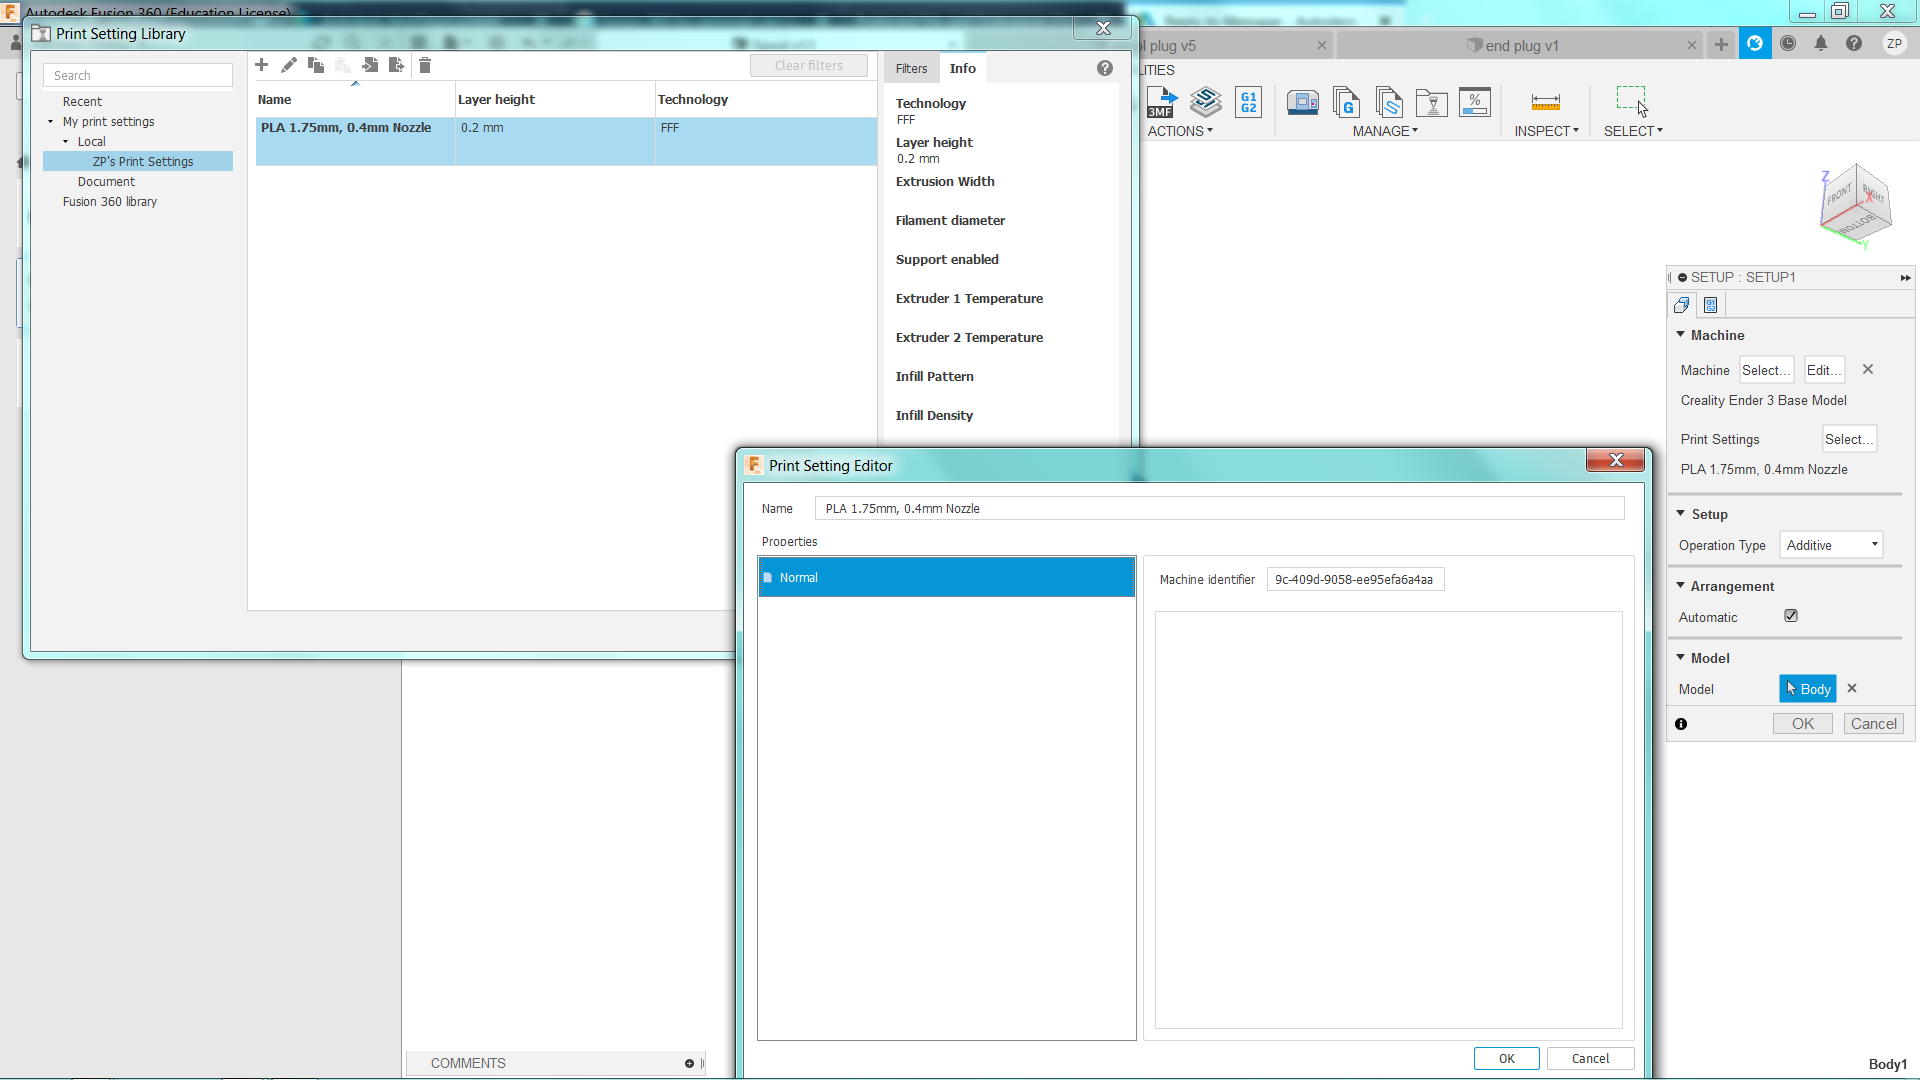Select the Normal property category
The image size is (1920, 1080).
coord(946,578)
